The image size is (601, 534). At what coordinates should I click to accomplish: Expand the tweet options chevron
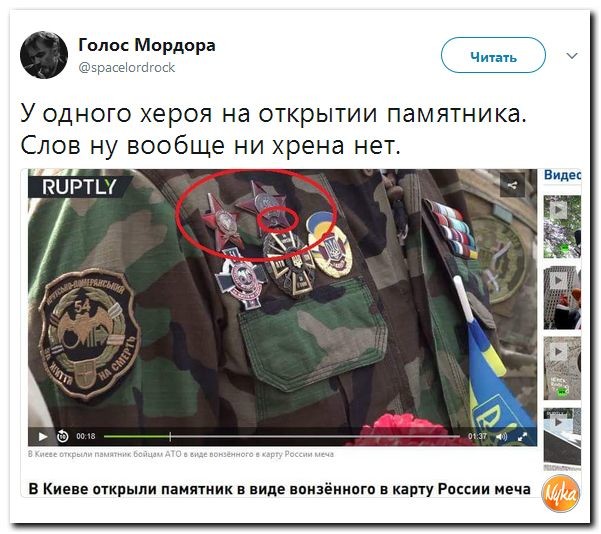coord(572,56)
